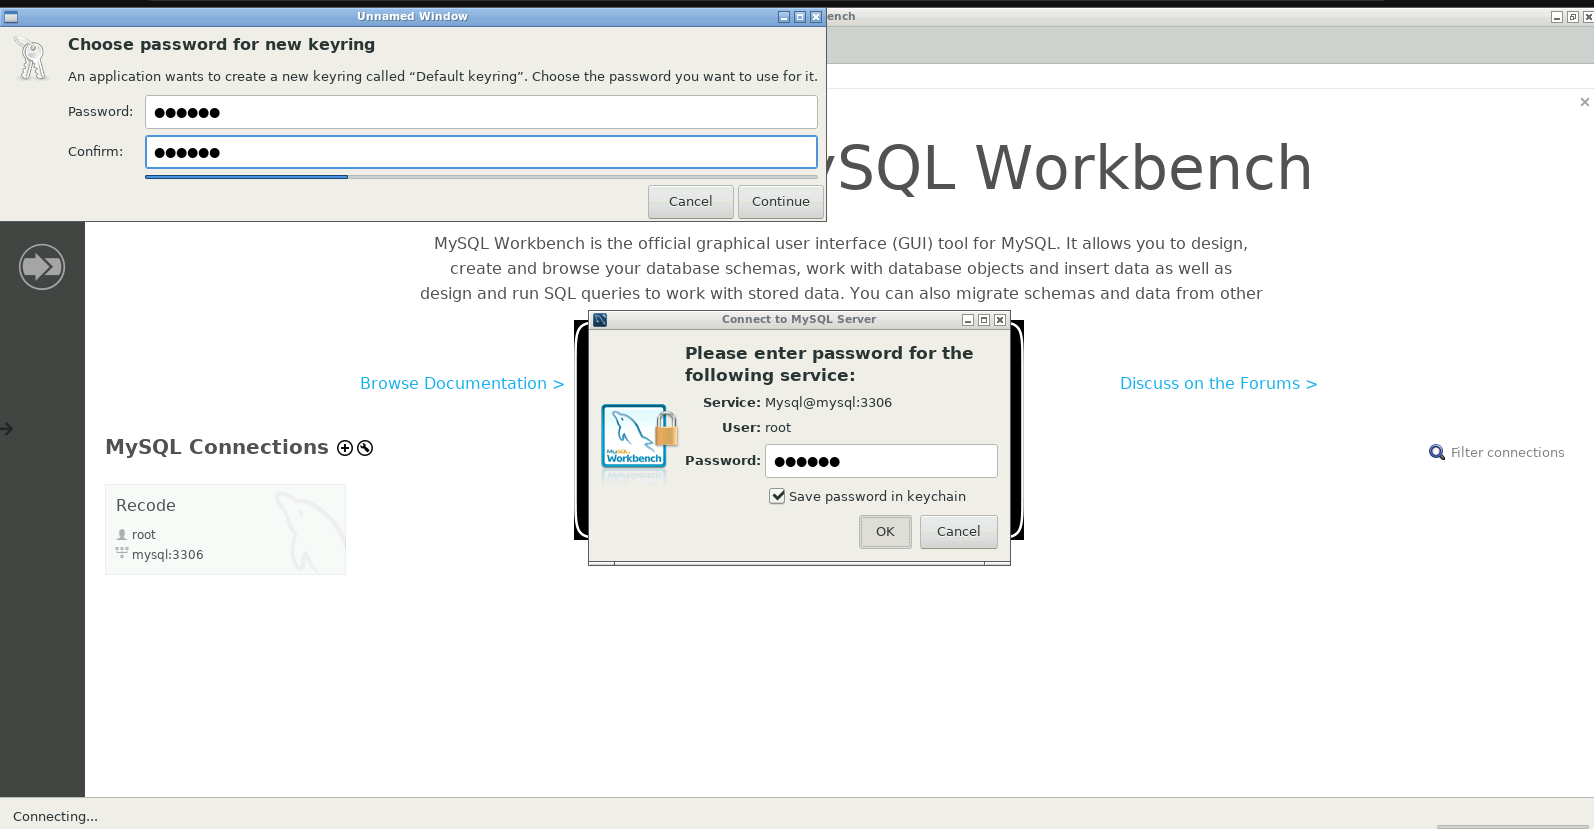Click Continue in keyring dialog
1594x829 pixels.
coord(781,202)
